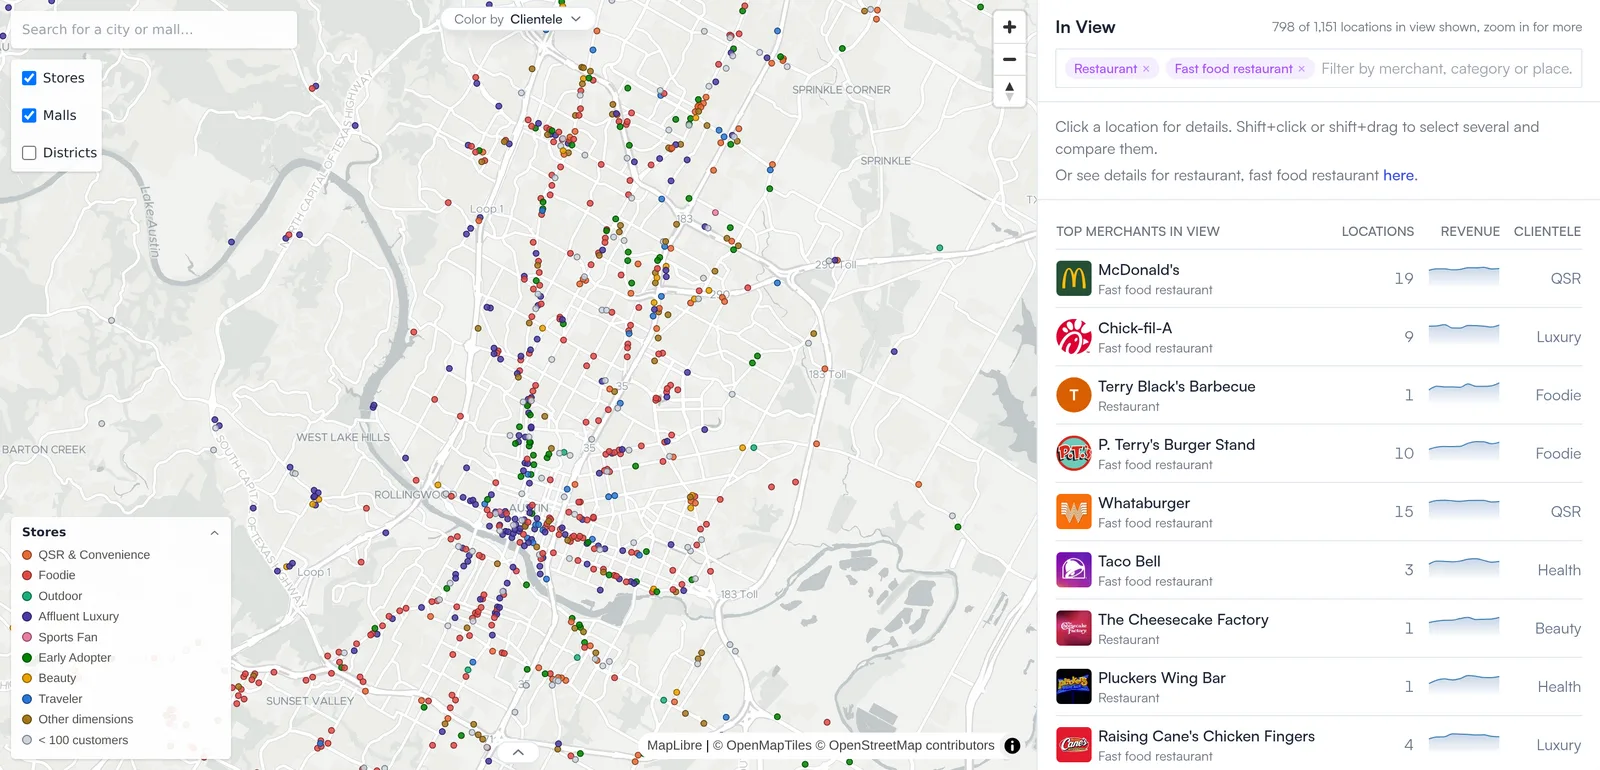
Task: Click the Pluckers Wing Bar logo
Action: point(1073,687)
